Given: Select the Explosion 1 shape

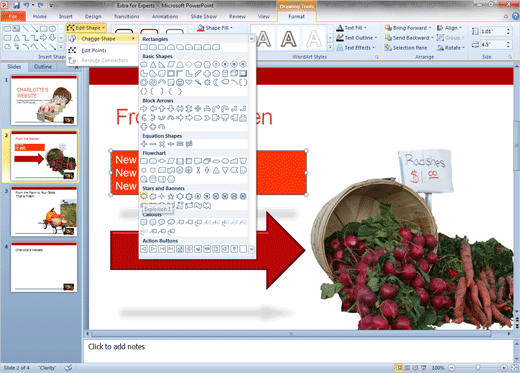Looking at the screenshot, I should (x=144, y=196).
